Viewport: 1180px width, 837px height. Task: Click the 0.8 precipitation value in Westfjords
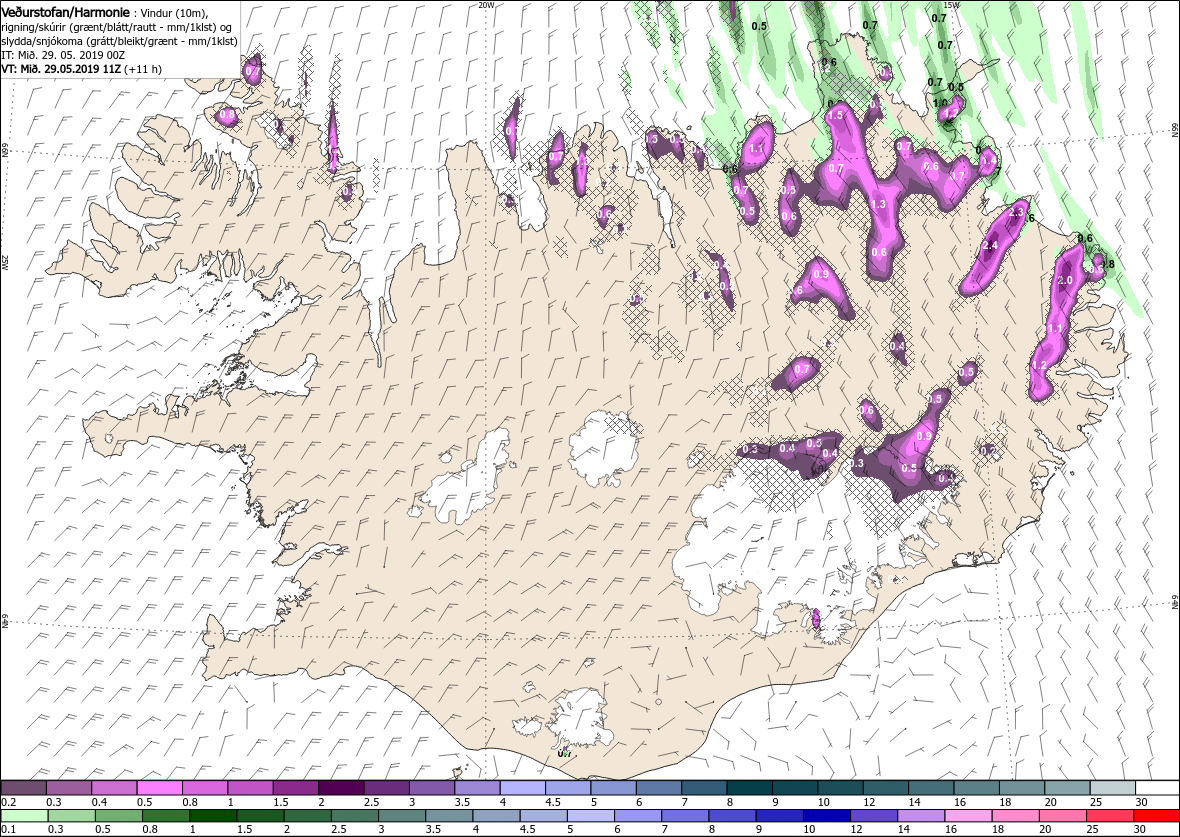227,115
